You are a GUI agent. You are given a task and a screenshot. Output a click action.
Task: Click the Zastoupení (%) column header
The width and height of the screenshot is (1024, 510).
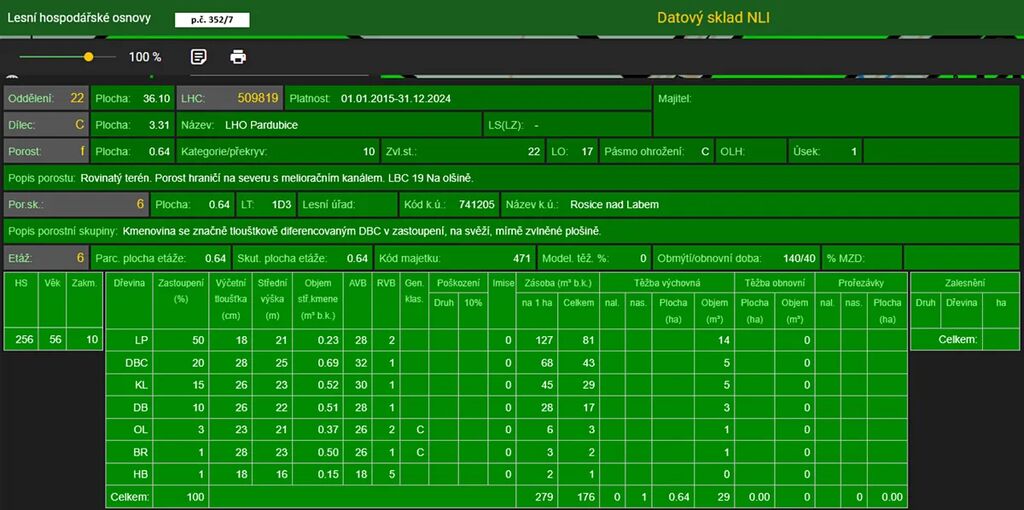click(x=181, y=290)
